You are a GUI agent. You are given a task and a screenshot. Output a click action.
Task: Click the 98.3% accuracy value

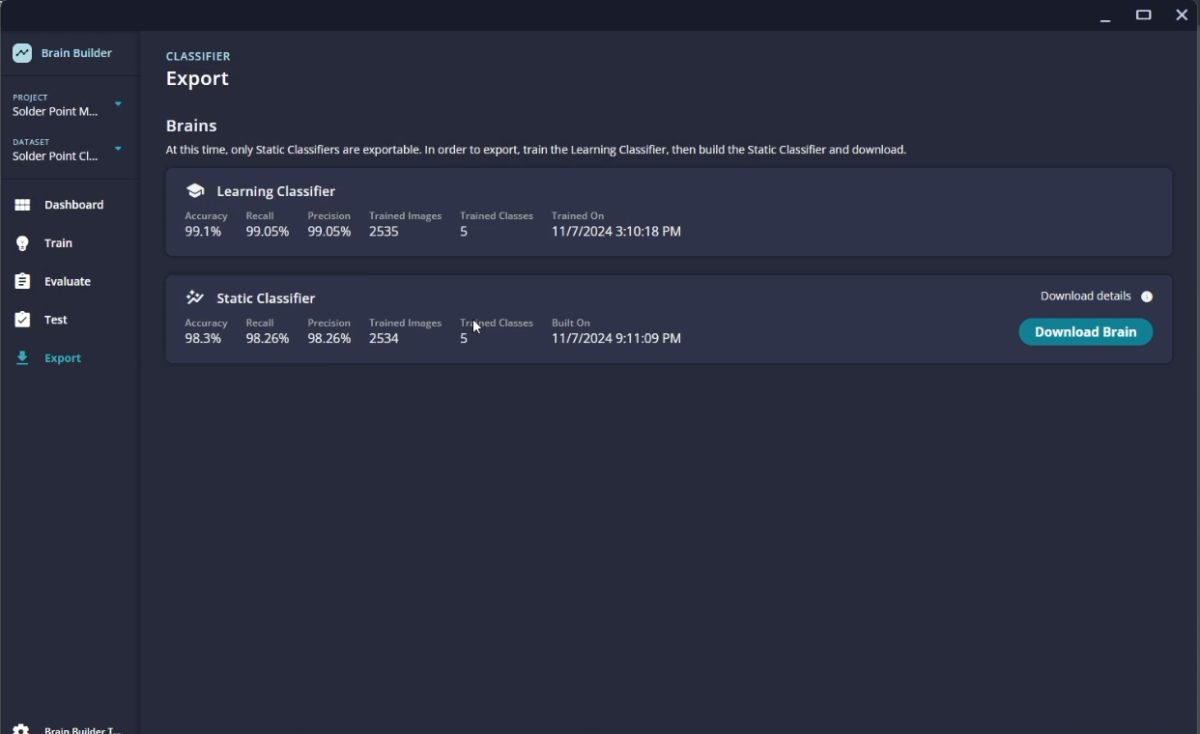pyautogui.click(x=203, y=338)
